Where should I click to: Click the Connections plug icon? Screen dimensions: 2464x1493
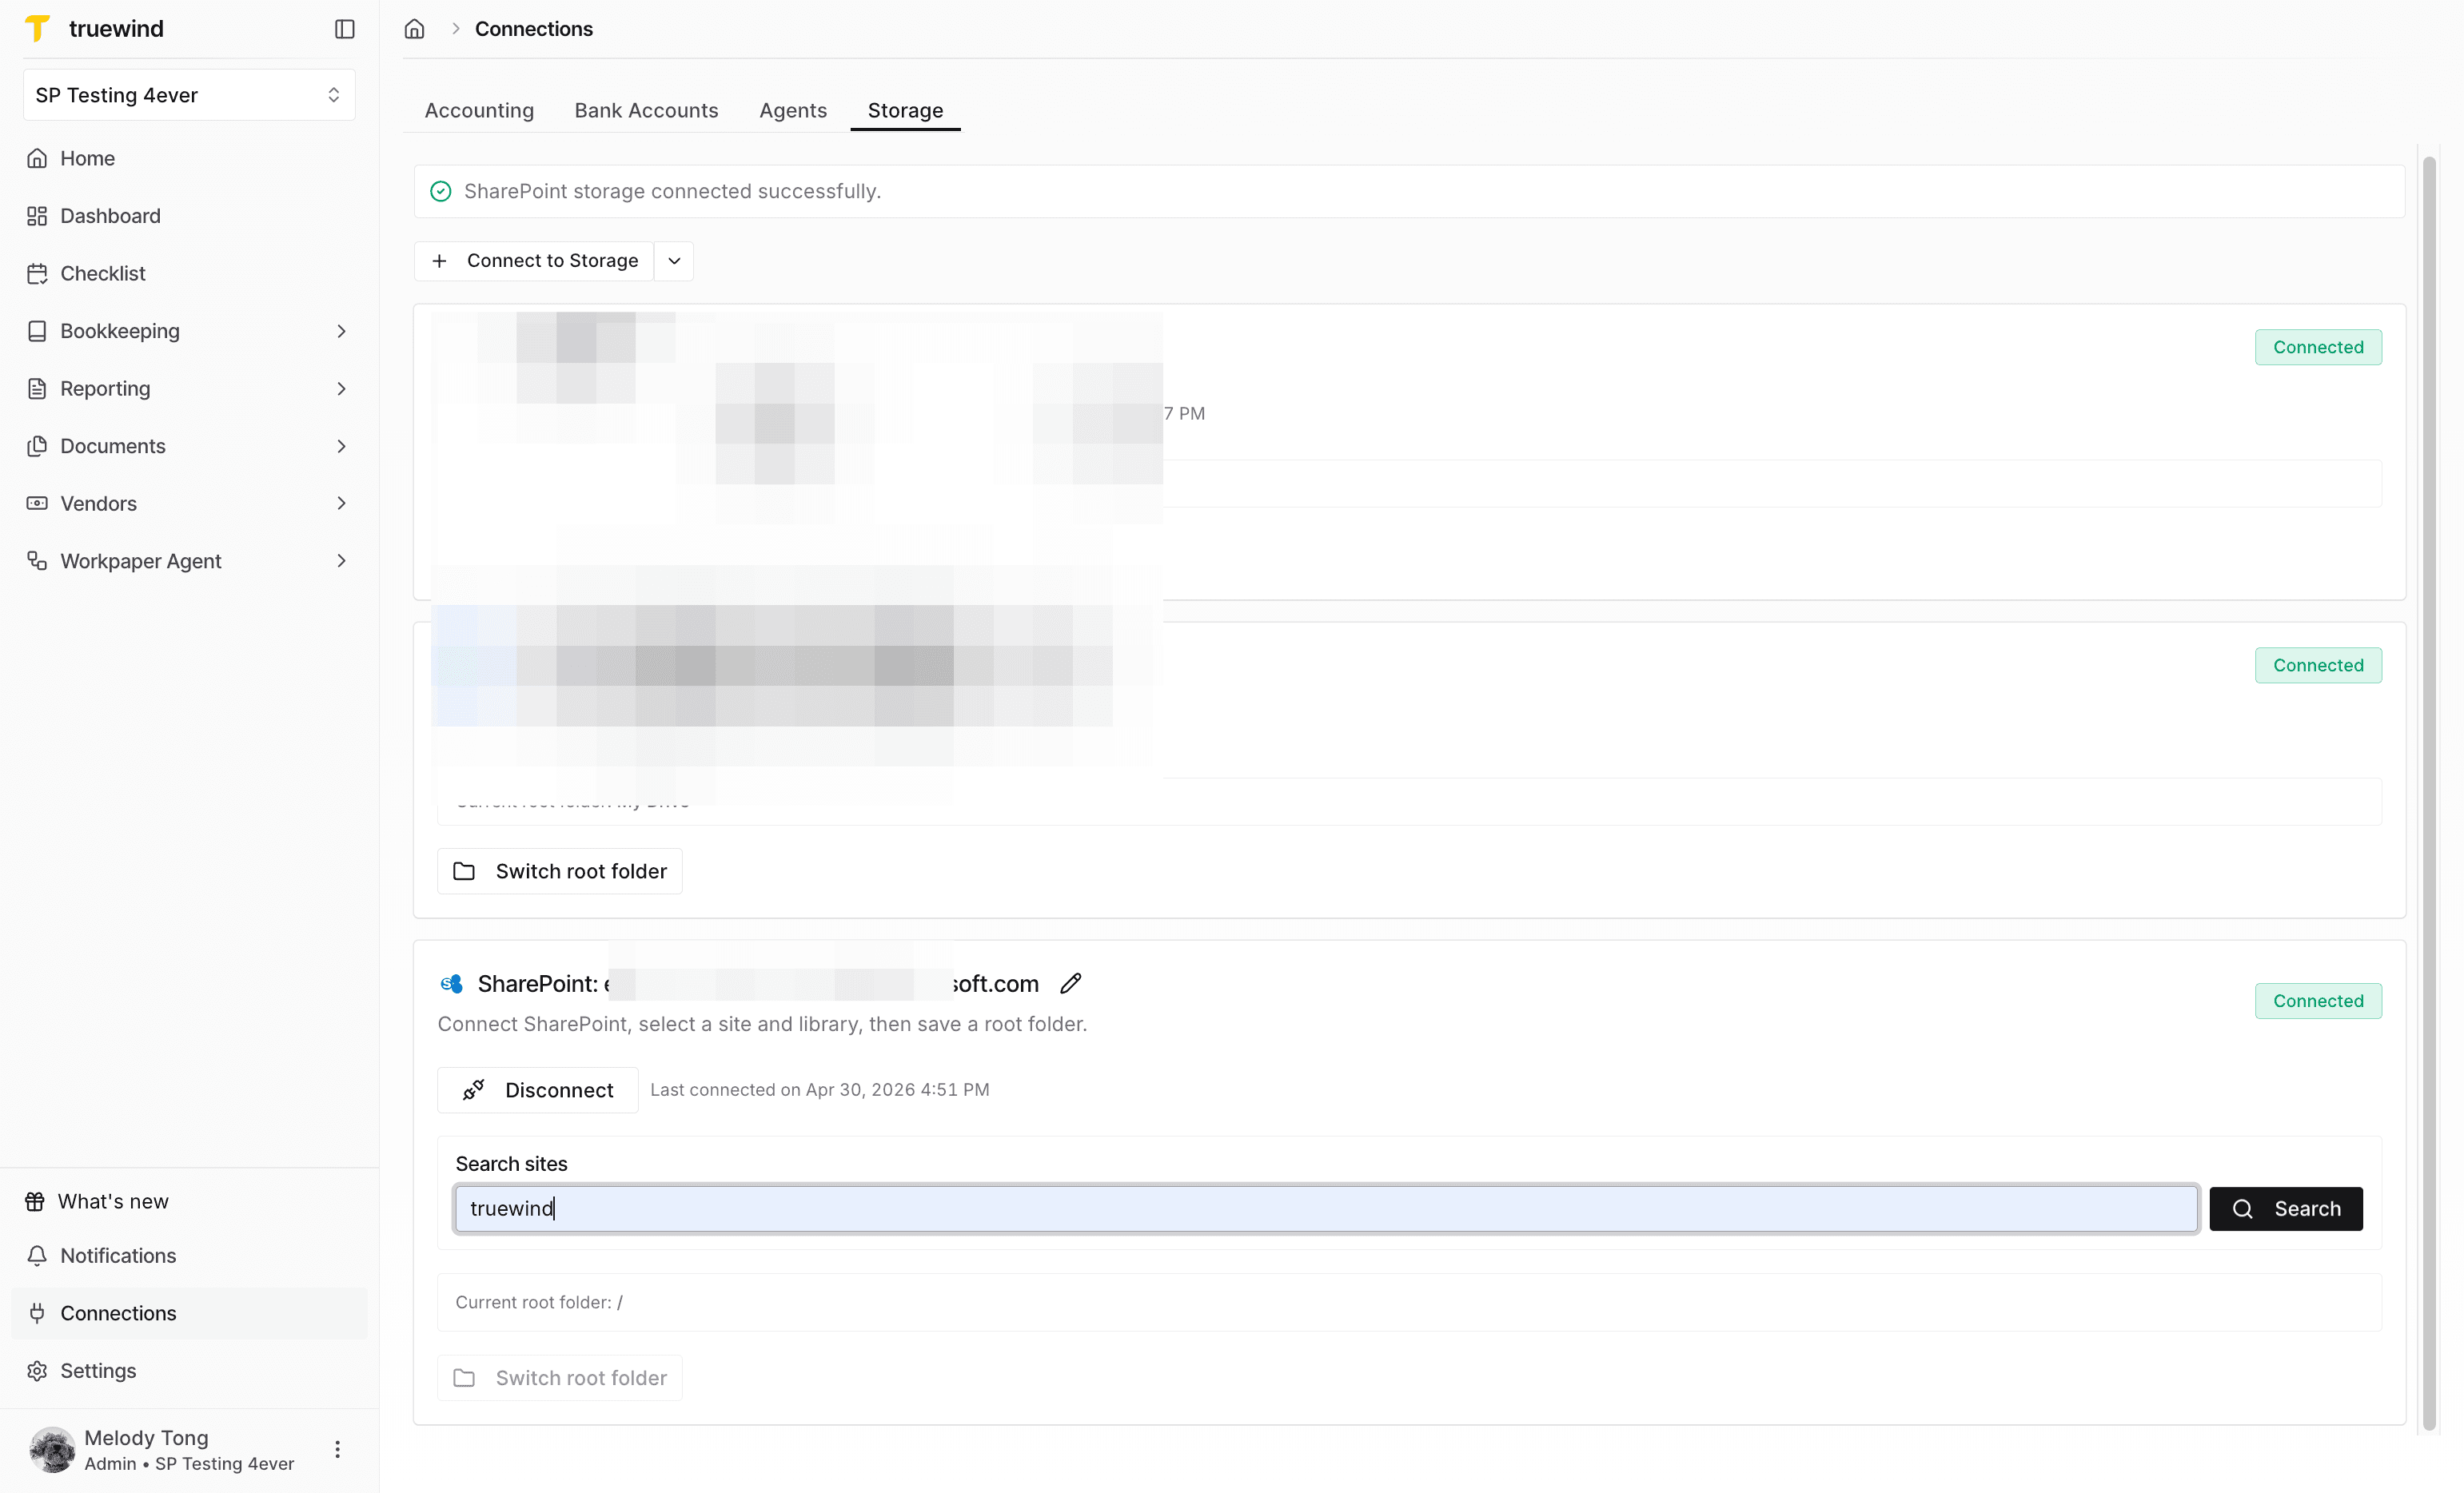[37, 1313]
